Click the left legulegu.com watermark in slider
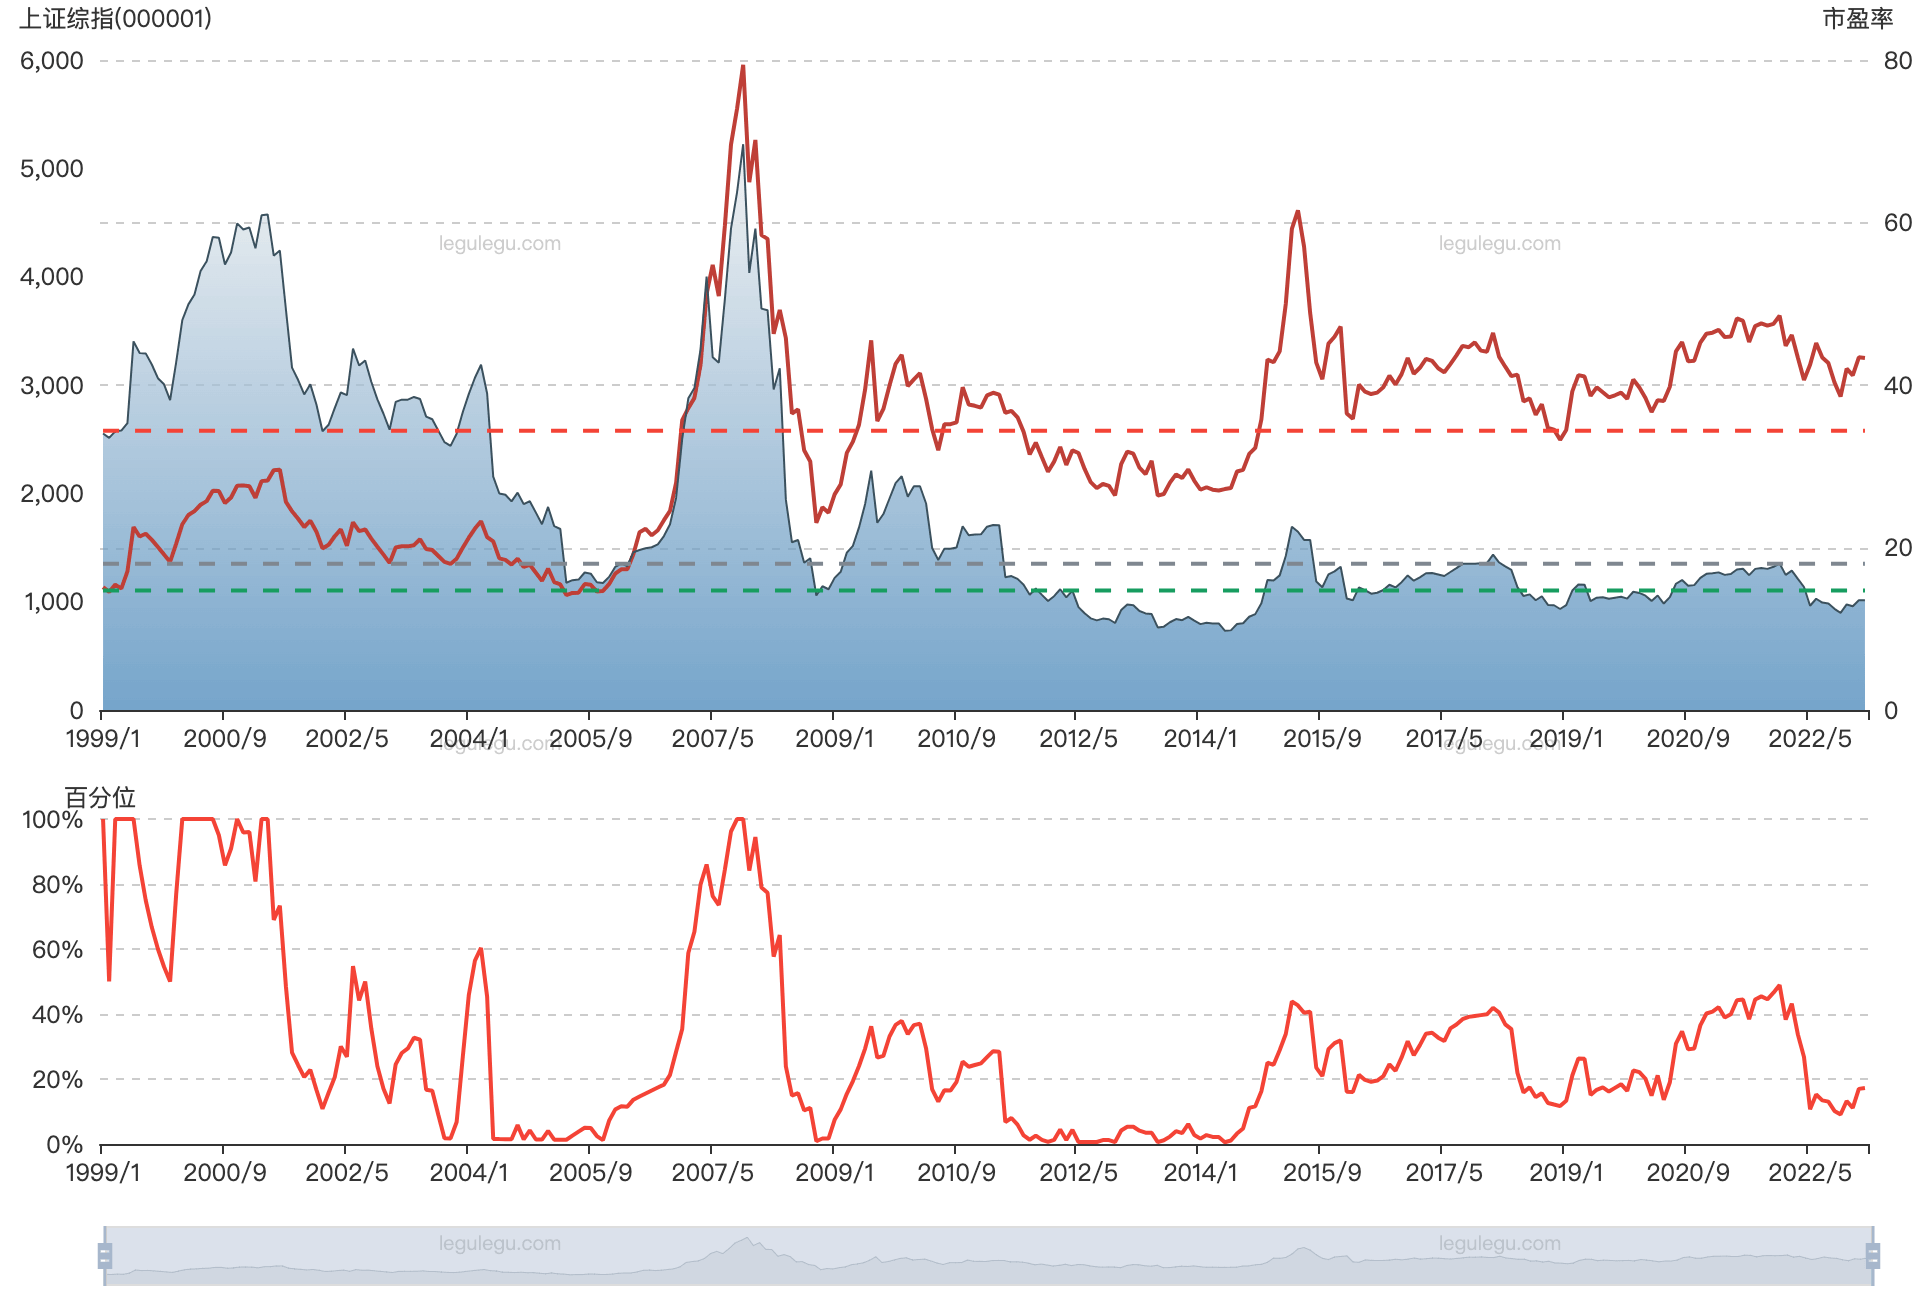Image resolution: width=1928 pixels, height=1300 pixels. click(499, 1243)
